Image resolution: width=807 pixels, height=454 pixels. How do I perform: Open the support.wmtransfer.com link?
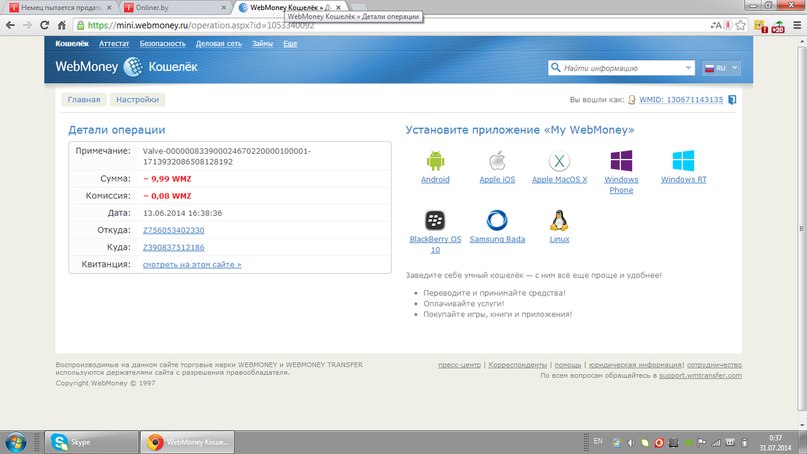tap(700, 375)
